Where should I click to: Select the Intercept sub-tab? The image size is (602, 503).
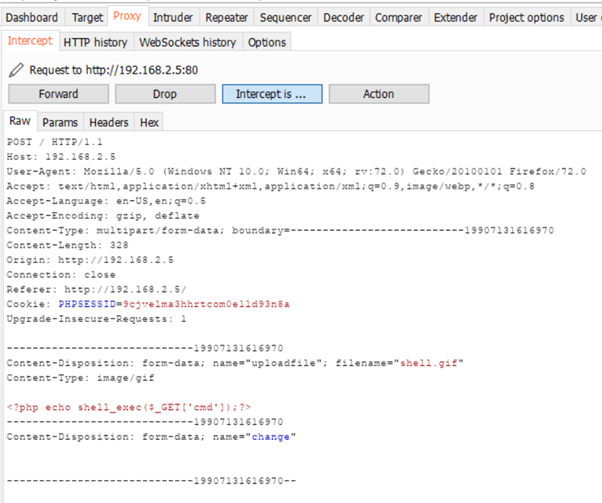pos(30,41)
